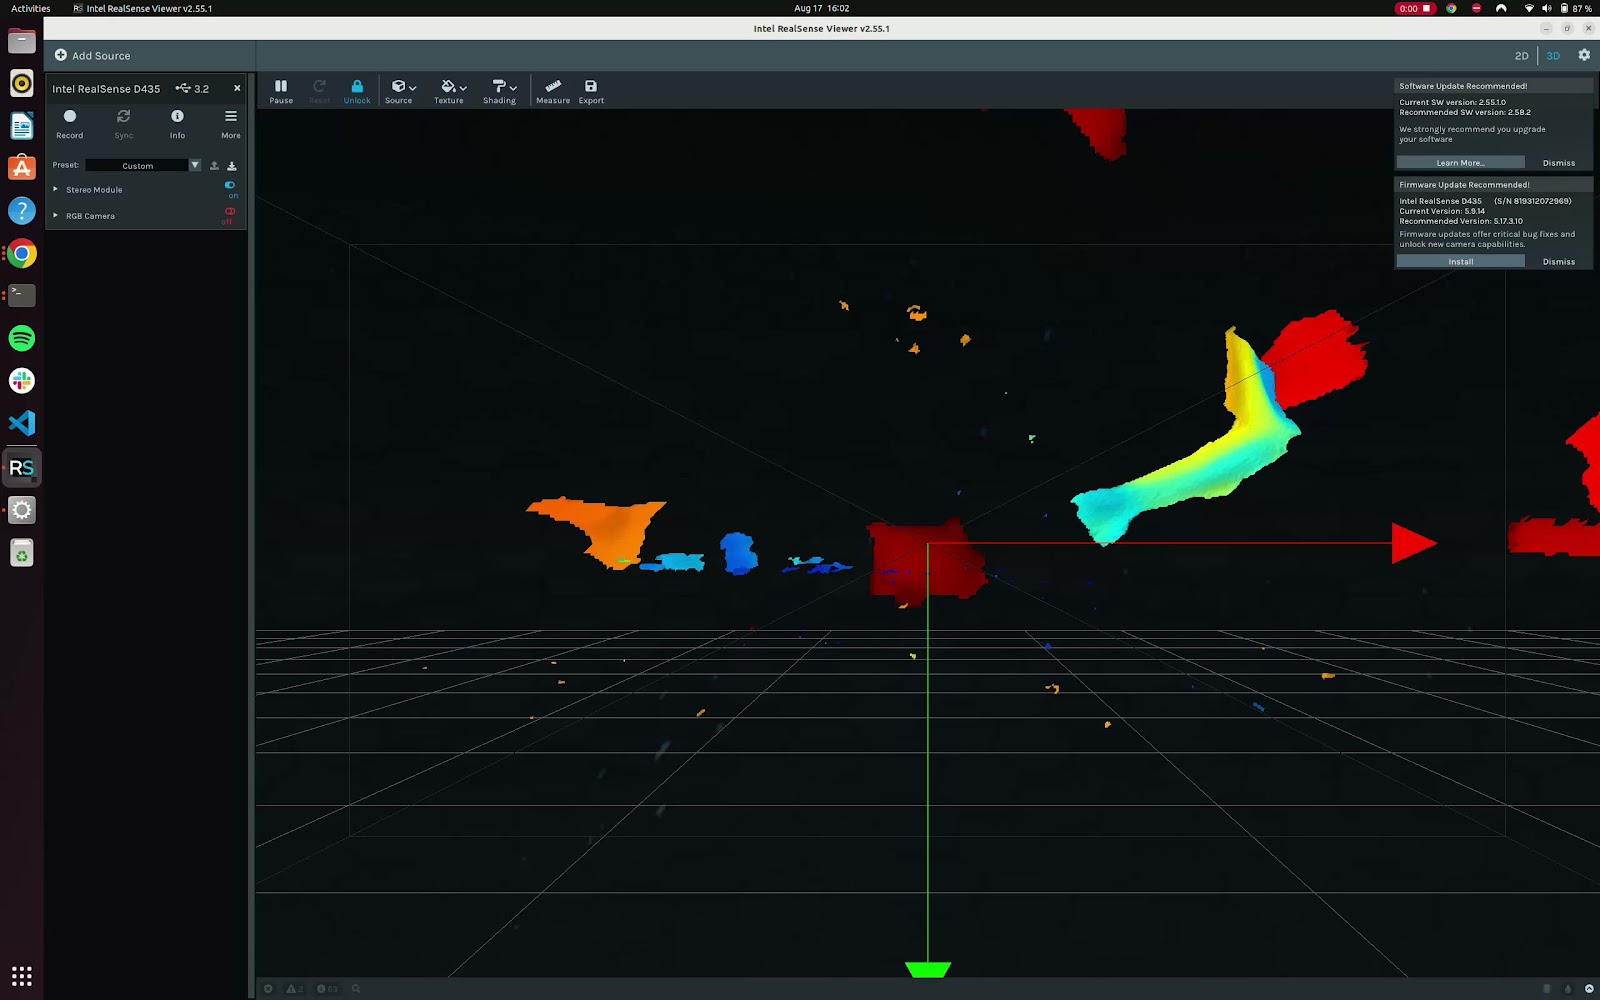Click Learn More on software update

[x=1460, y=163]
